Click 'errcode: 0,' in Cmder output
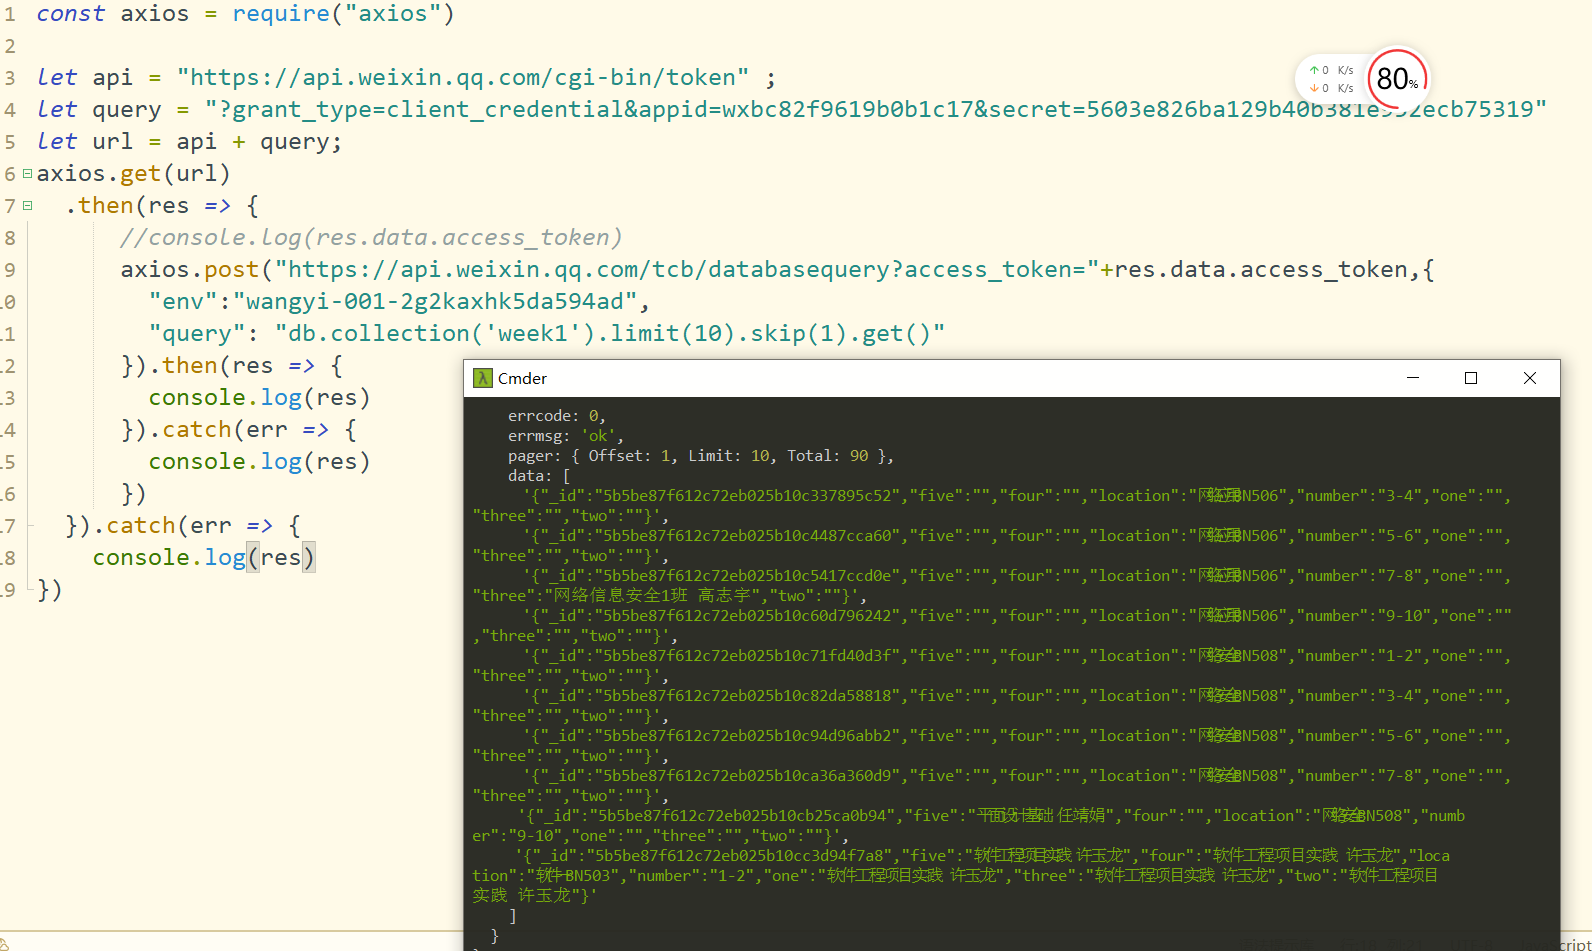Screen dimensions: 1592x951 (557, 416)
